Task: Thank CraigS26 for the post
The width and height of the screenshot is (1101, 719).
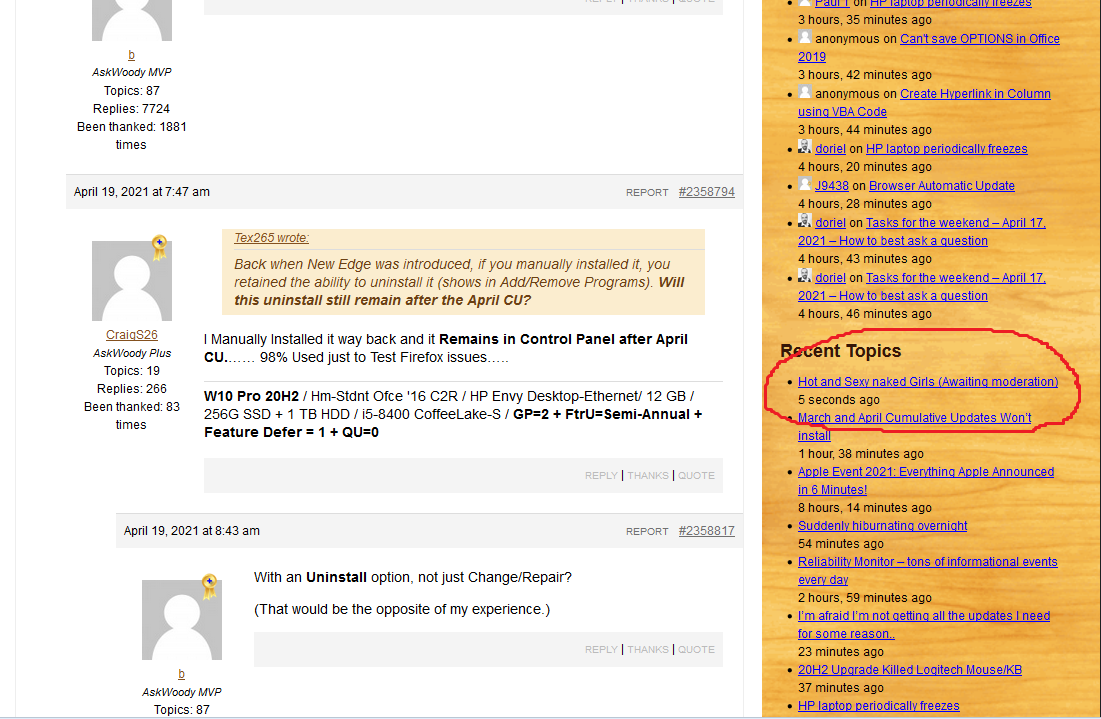Action: (647, 475)
